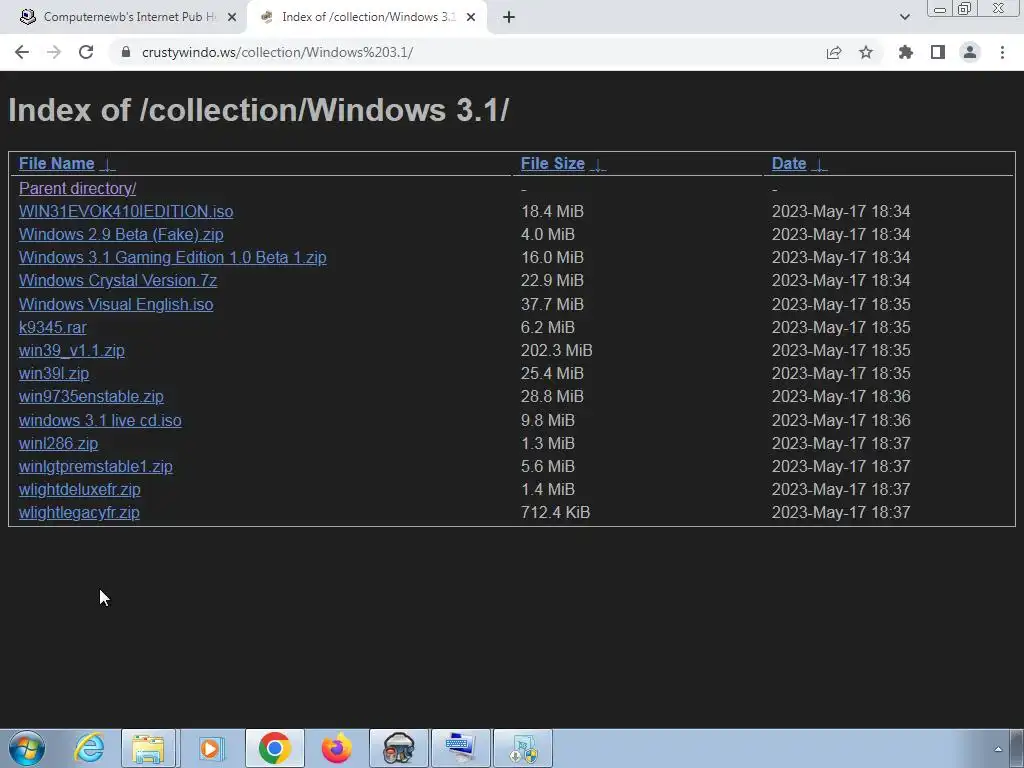Bookmark this page with the star icon
Viewport: 1024px width, 768px height.
[x=866, y=52]
